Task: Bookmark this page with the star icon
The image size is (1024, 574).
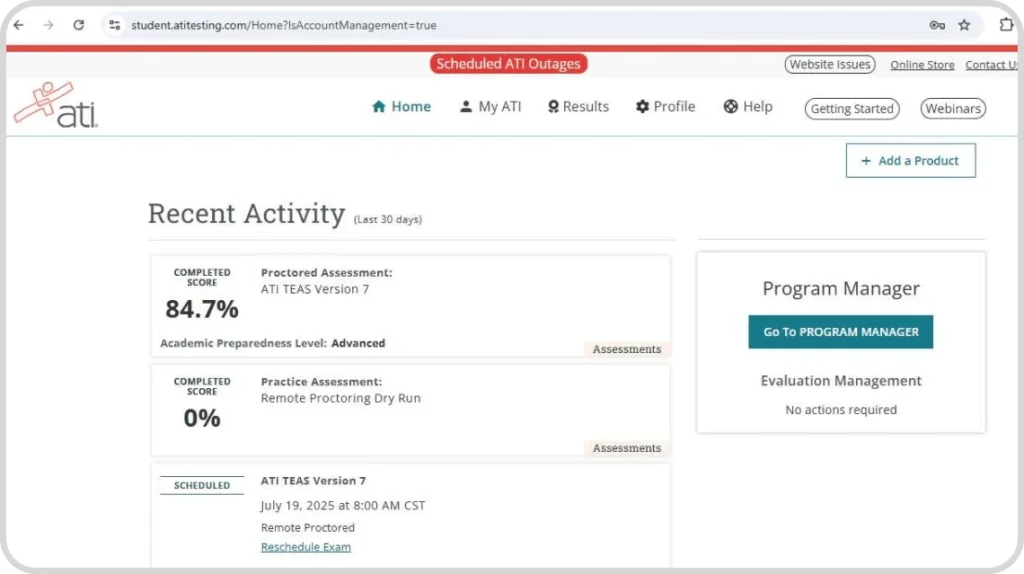Action: 964,25
